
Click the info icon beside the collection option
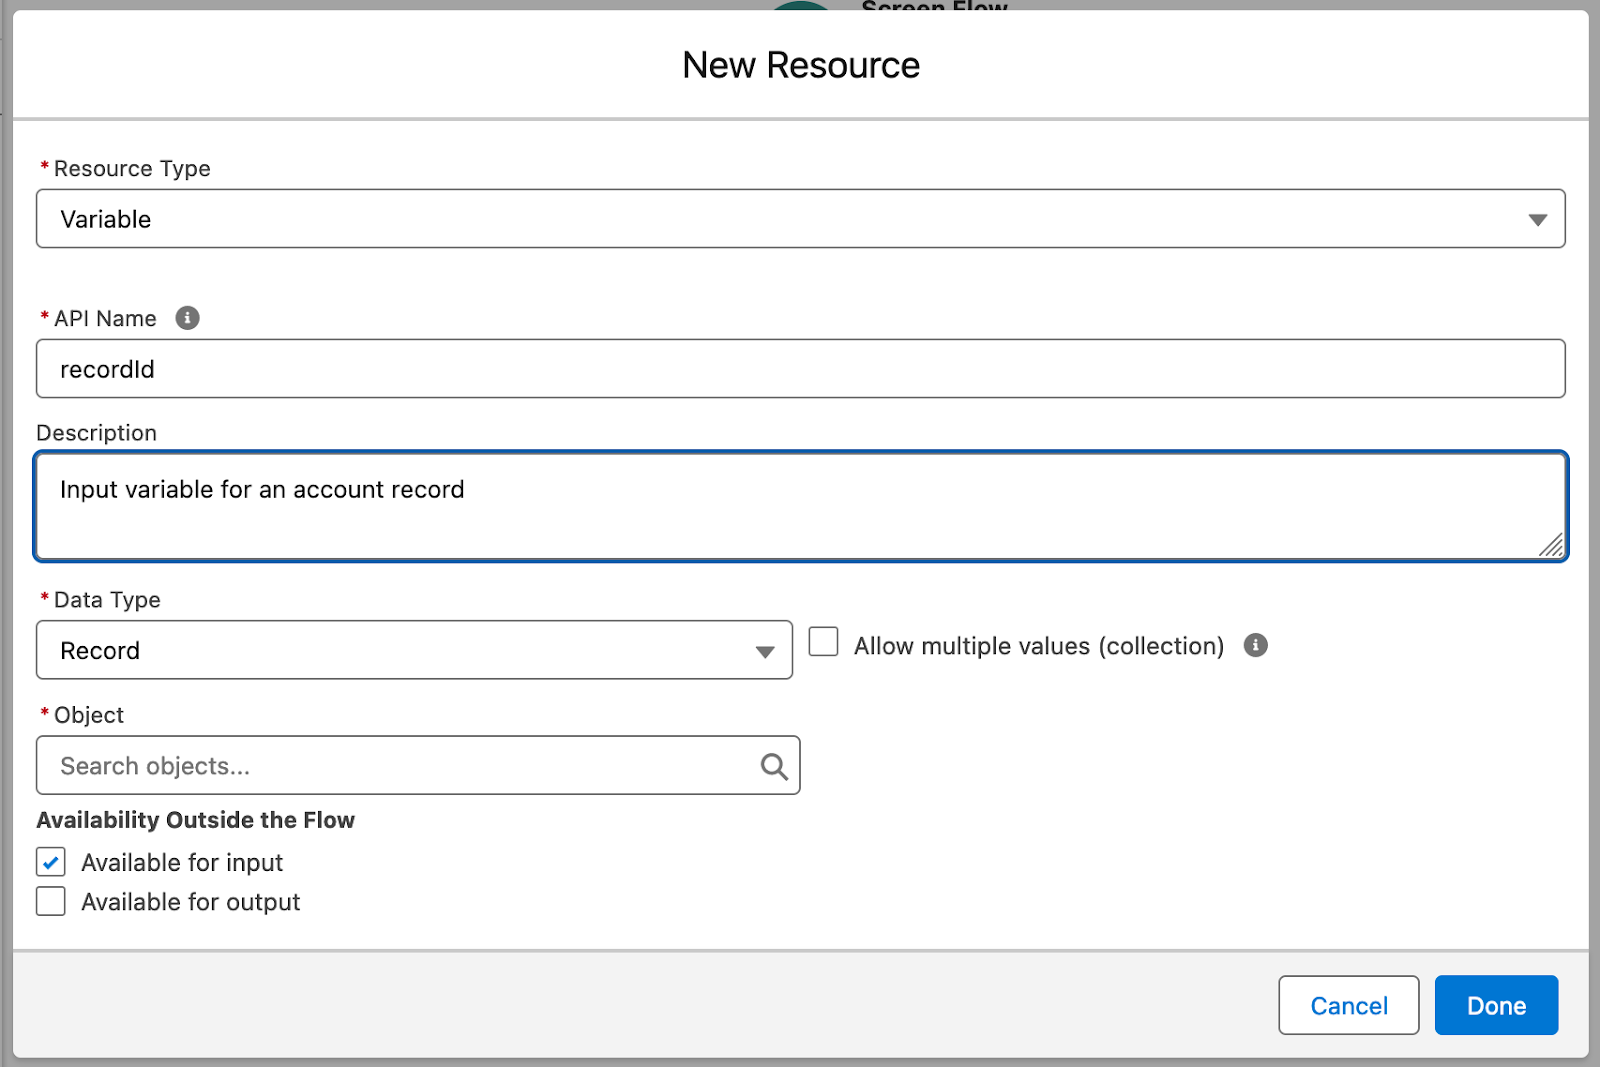point(1255,645)
